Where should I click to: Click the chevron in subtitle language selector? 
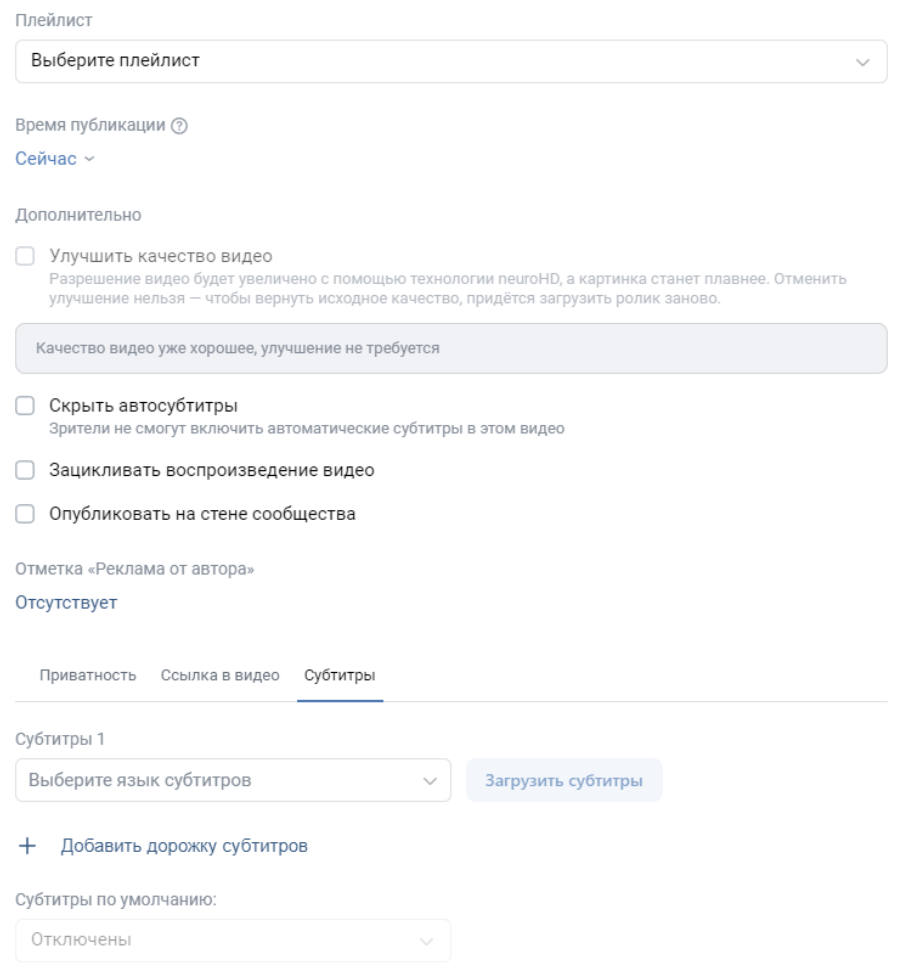[430, 780]
